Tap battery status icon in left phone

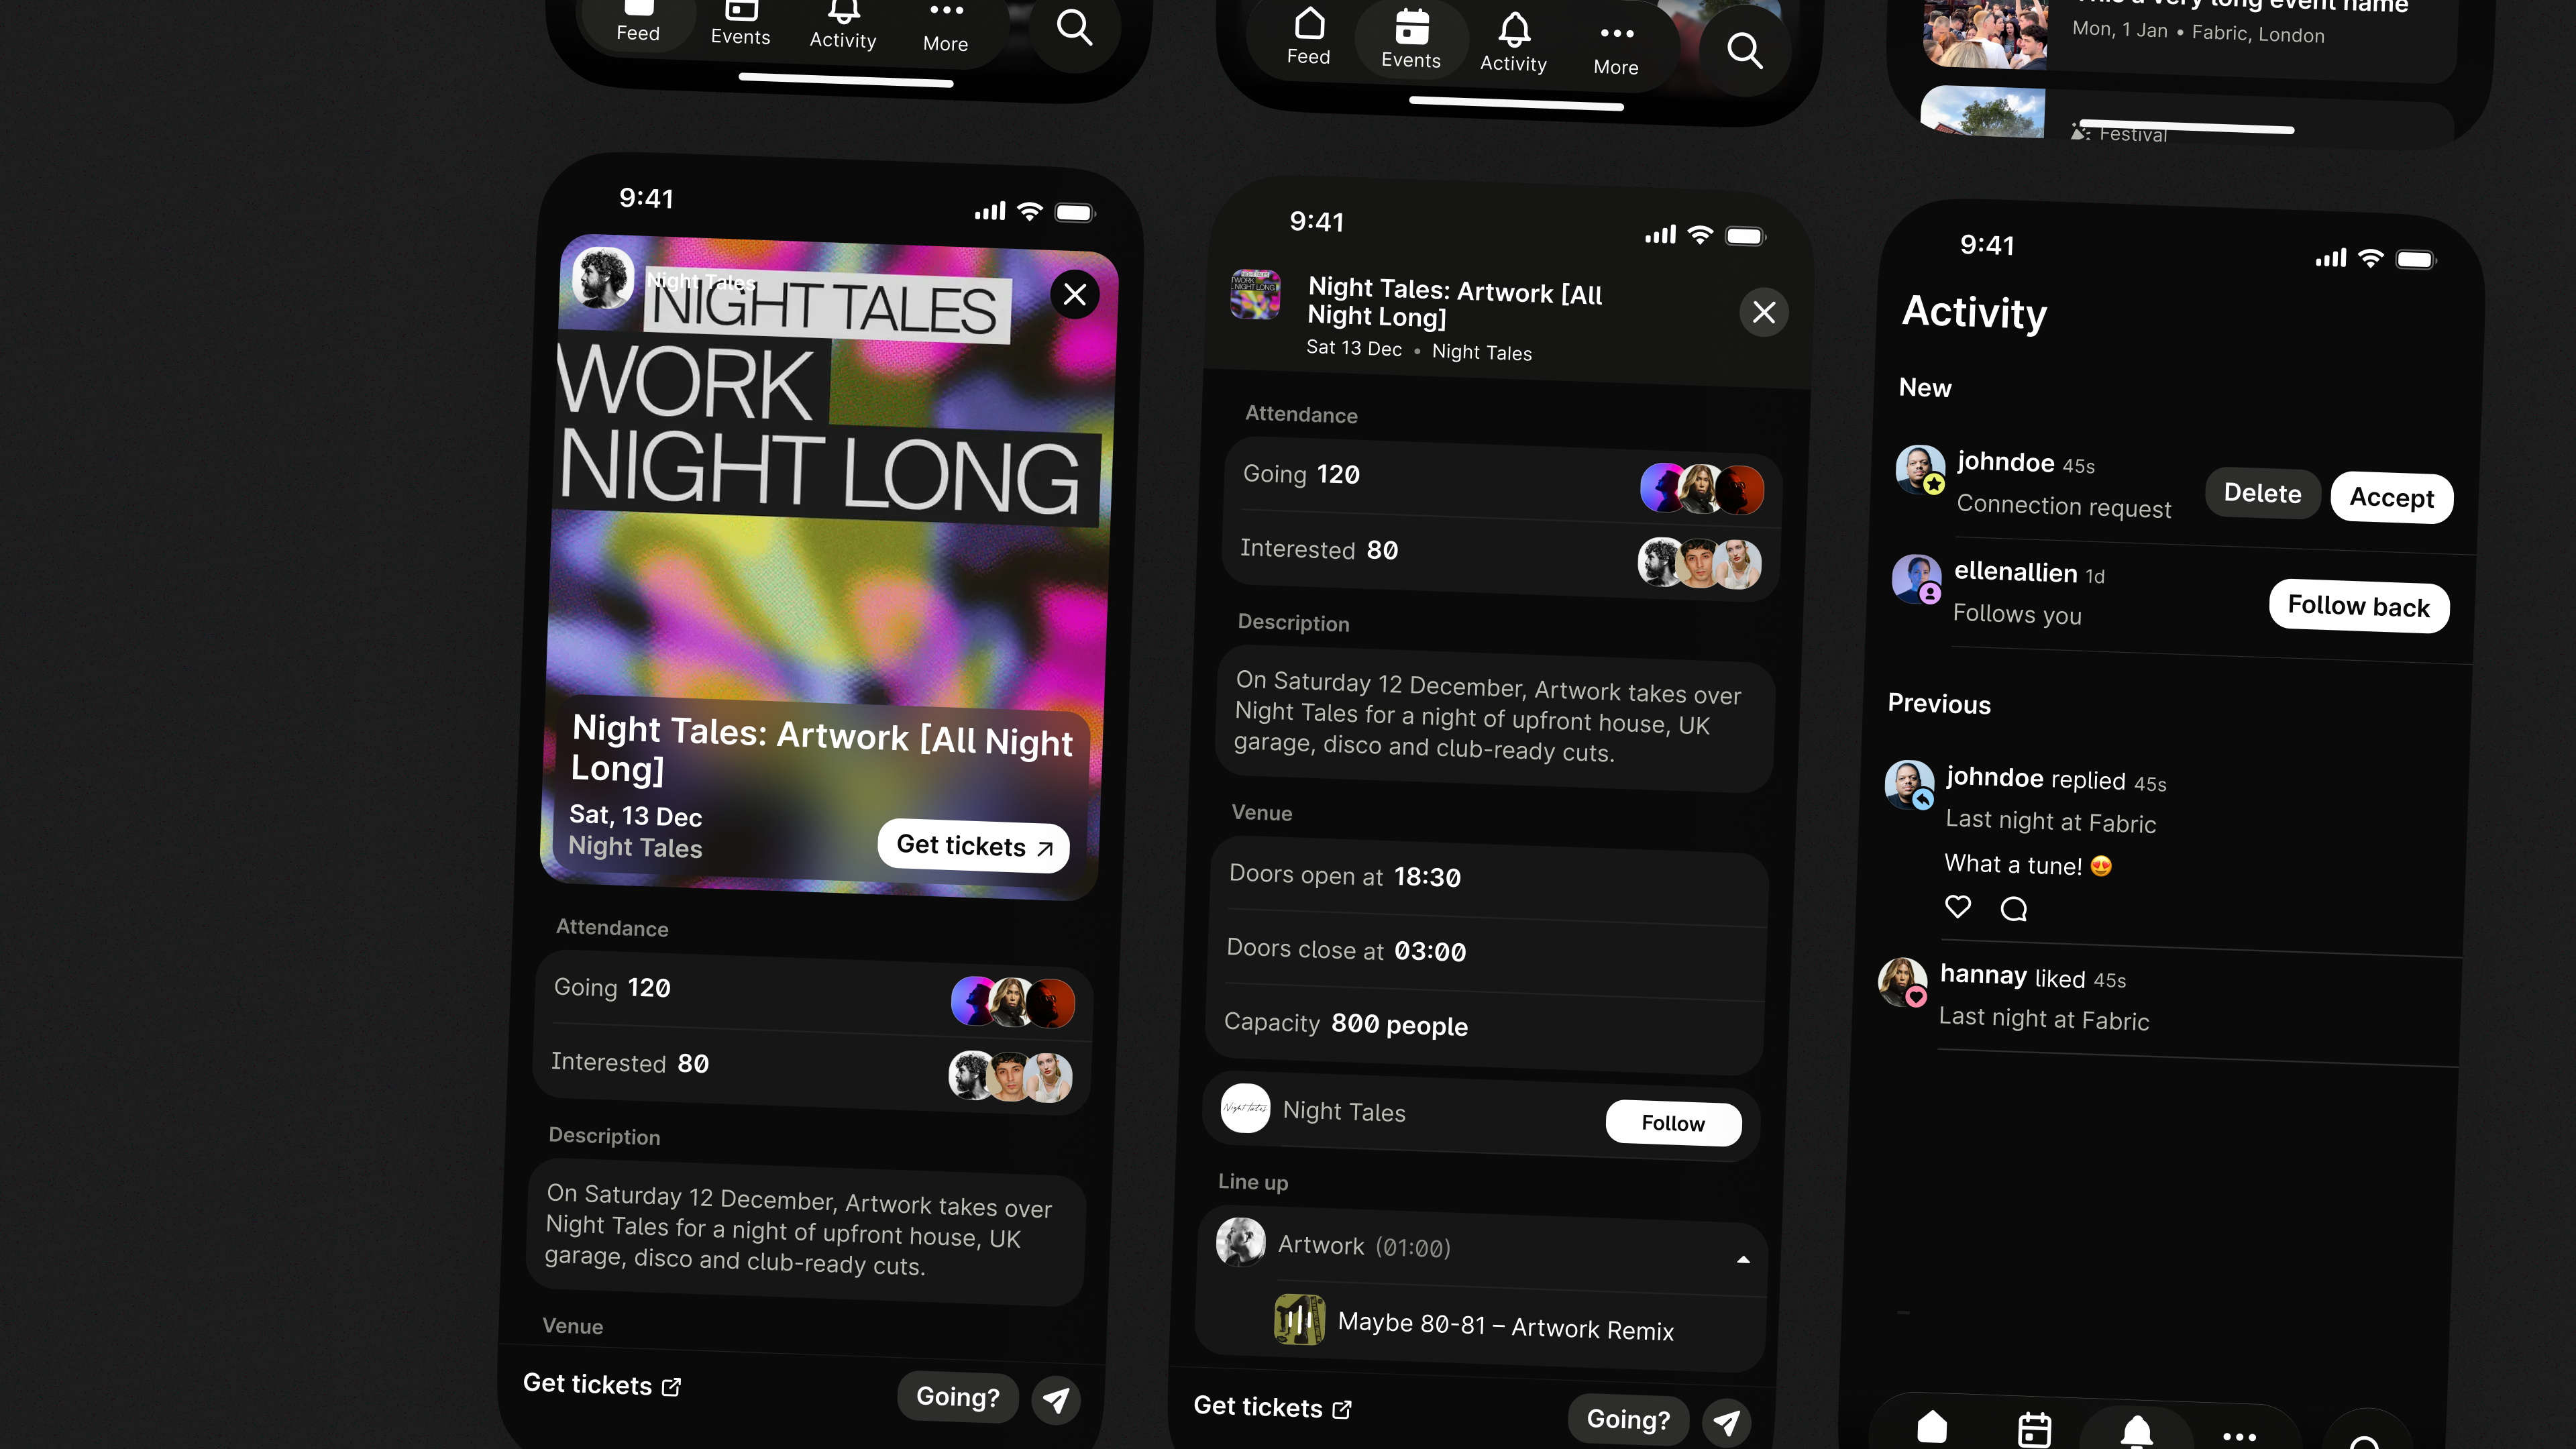1076,212
